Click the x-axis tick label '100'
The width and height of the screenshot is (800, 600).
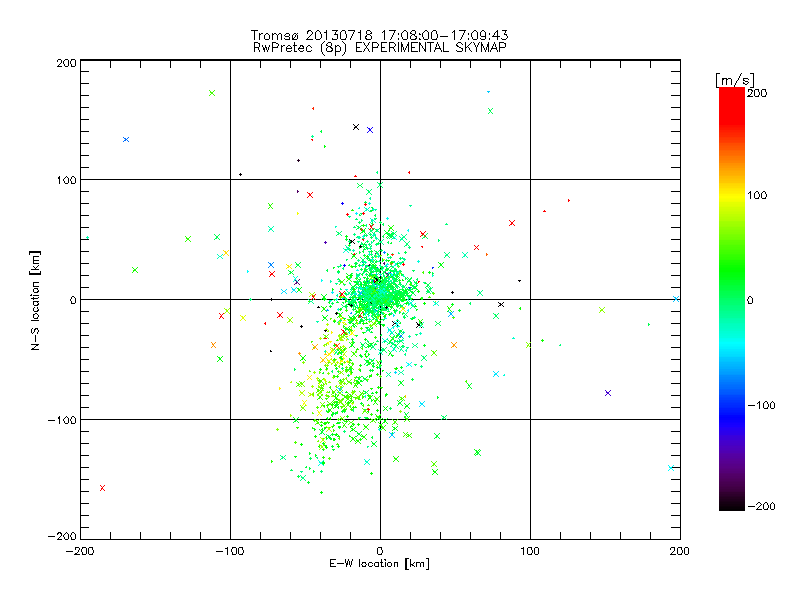(x=530, y=551)
